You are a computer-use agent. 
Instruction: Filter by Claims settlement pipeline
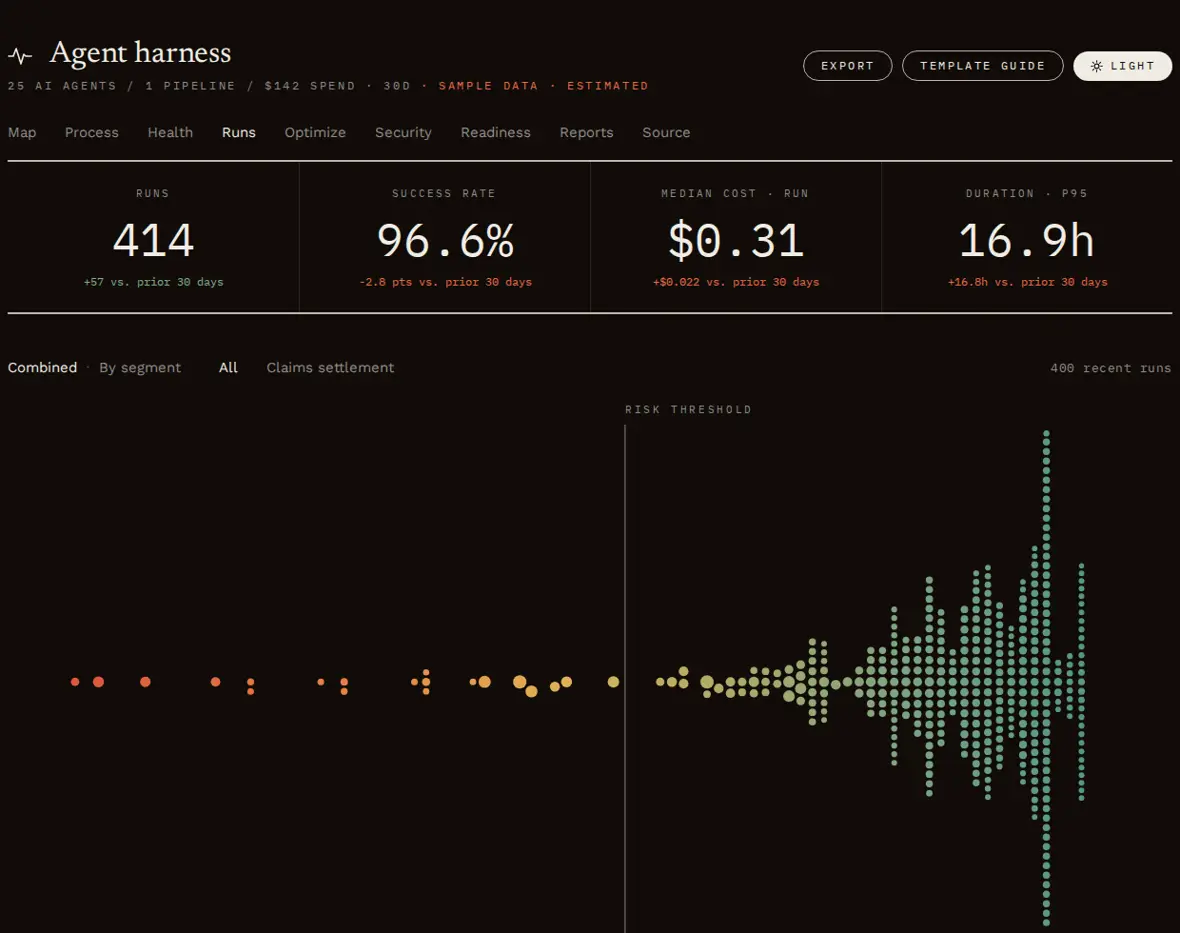(330, 367)
